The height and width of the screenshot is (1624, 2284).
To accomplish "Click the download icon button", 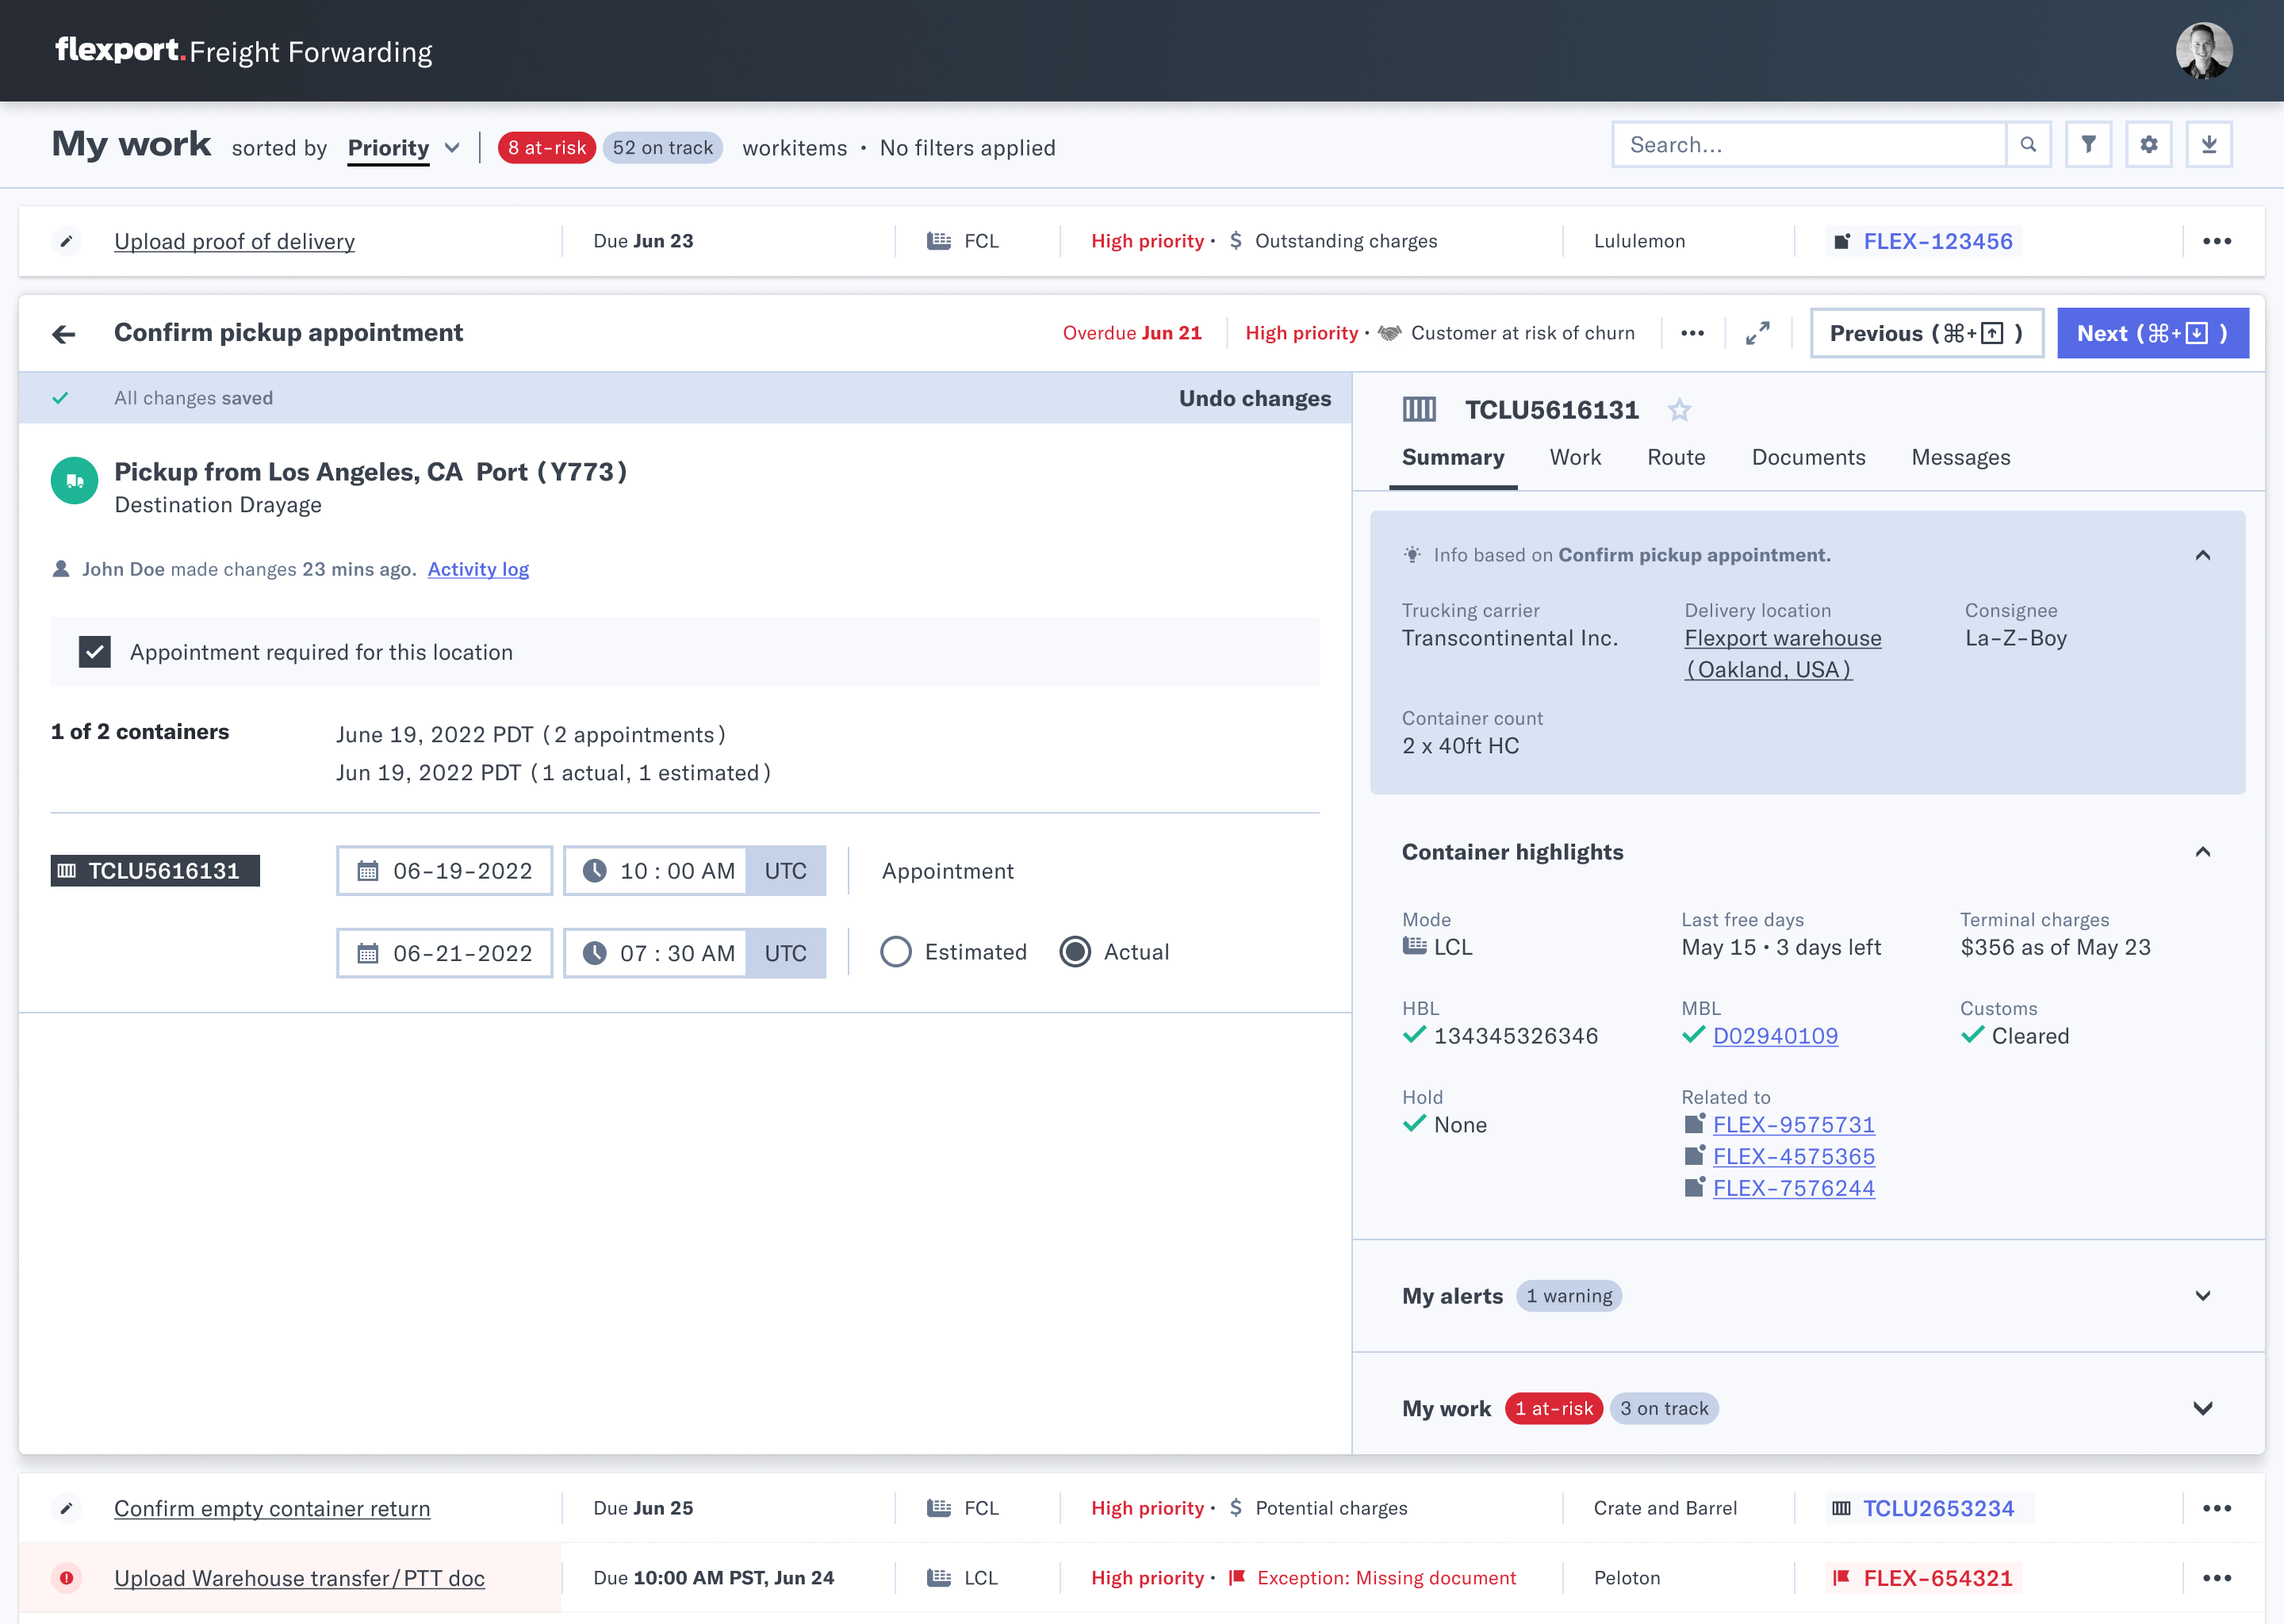I will pos(2209,145).
